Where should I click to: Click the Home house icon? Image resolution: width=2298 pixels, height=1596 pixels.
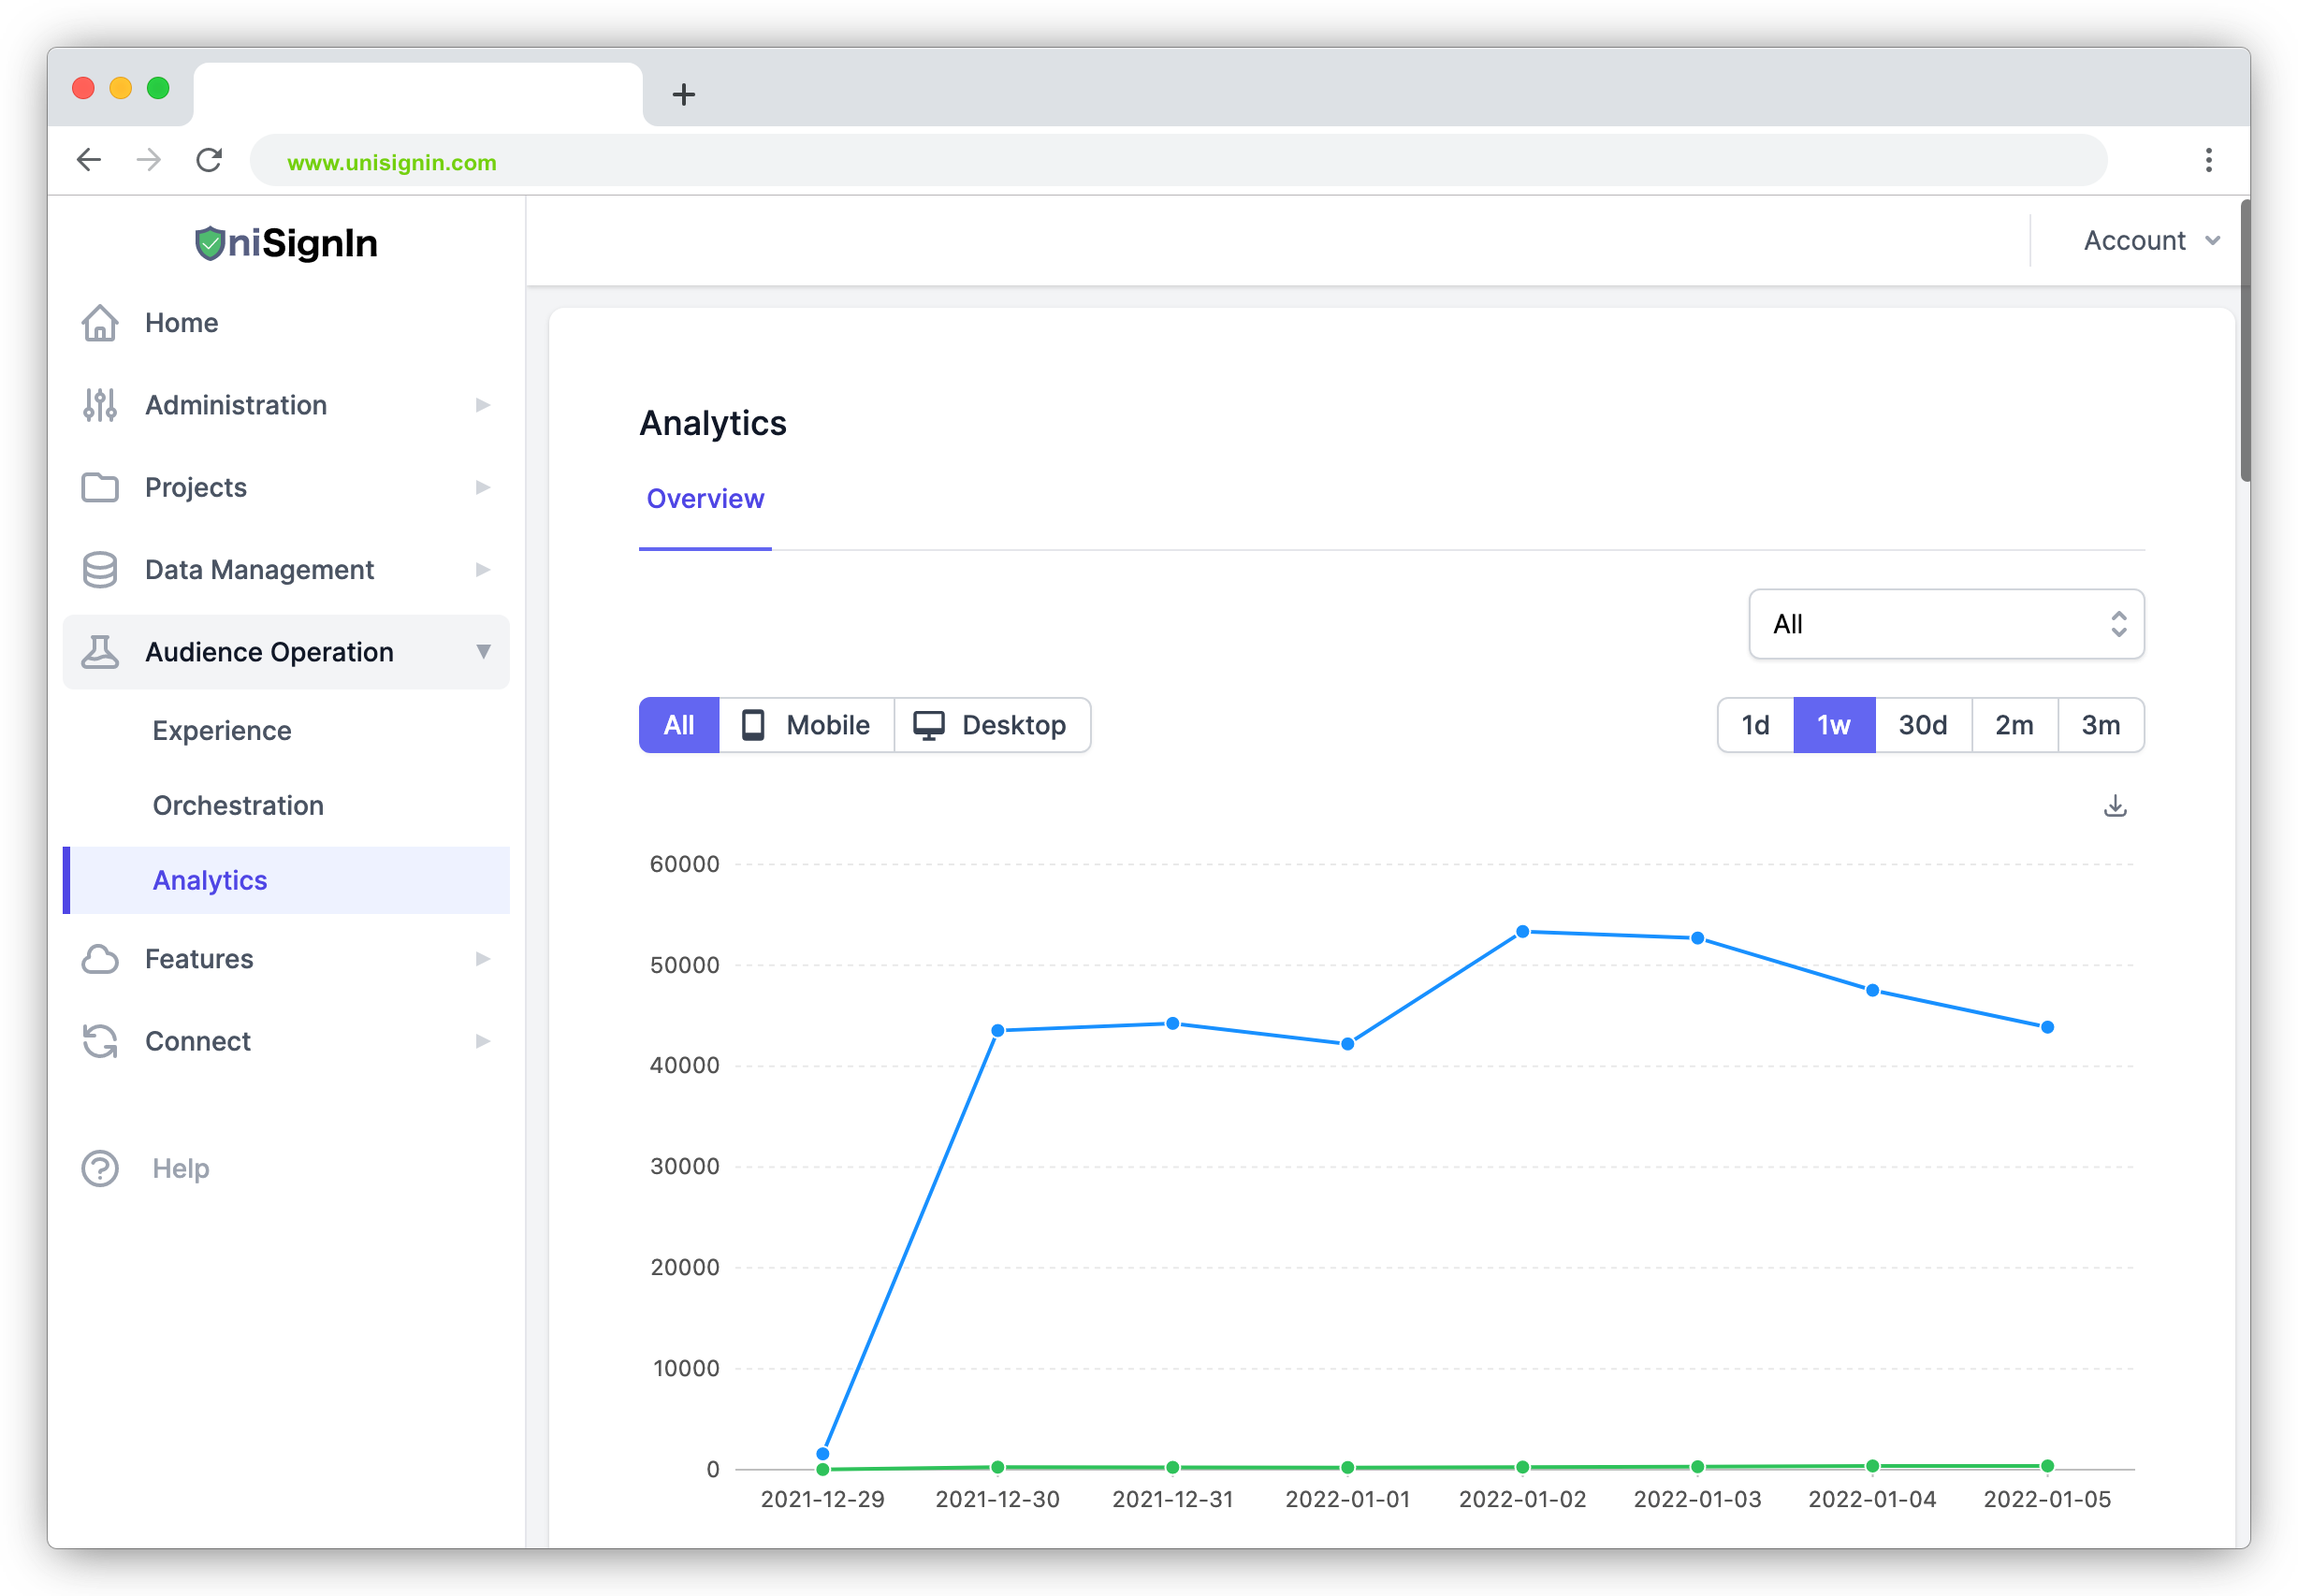pos(100,323)
